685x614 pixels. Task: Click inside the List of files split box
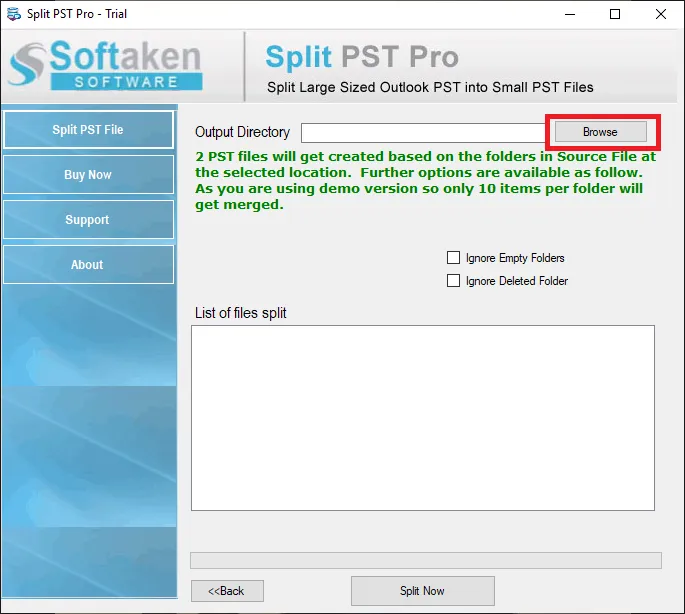point(423,418)
